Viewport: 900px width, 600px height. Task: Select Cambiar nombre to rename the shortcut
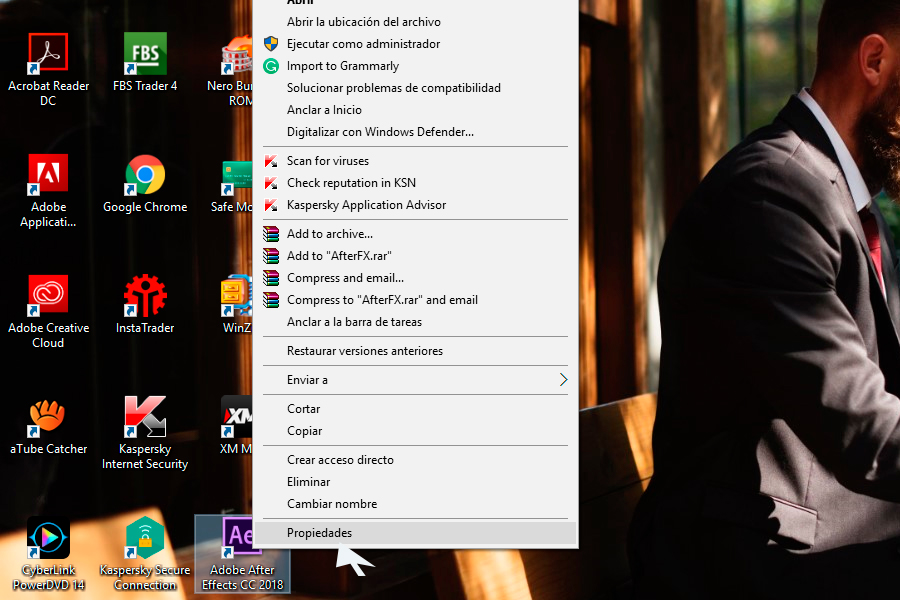click(331, 503)
